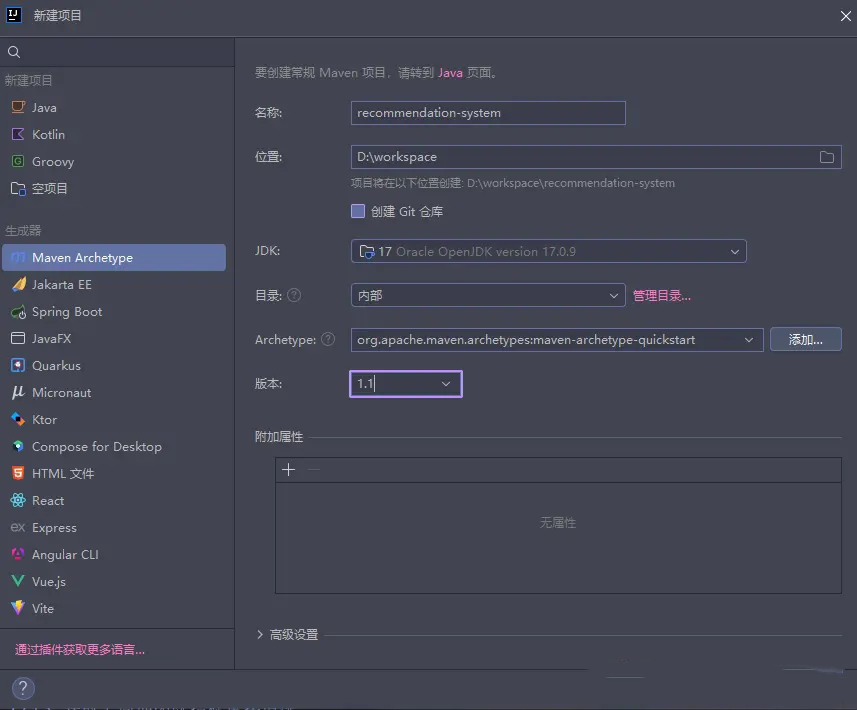The width and height of the screenshot is (857, 710).
Task: Choose Jakarta EE generator
Action: click(x=114, y=284)
